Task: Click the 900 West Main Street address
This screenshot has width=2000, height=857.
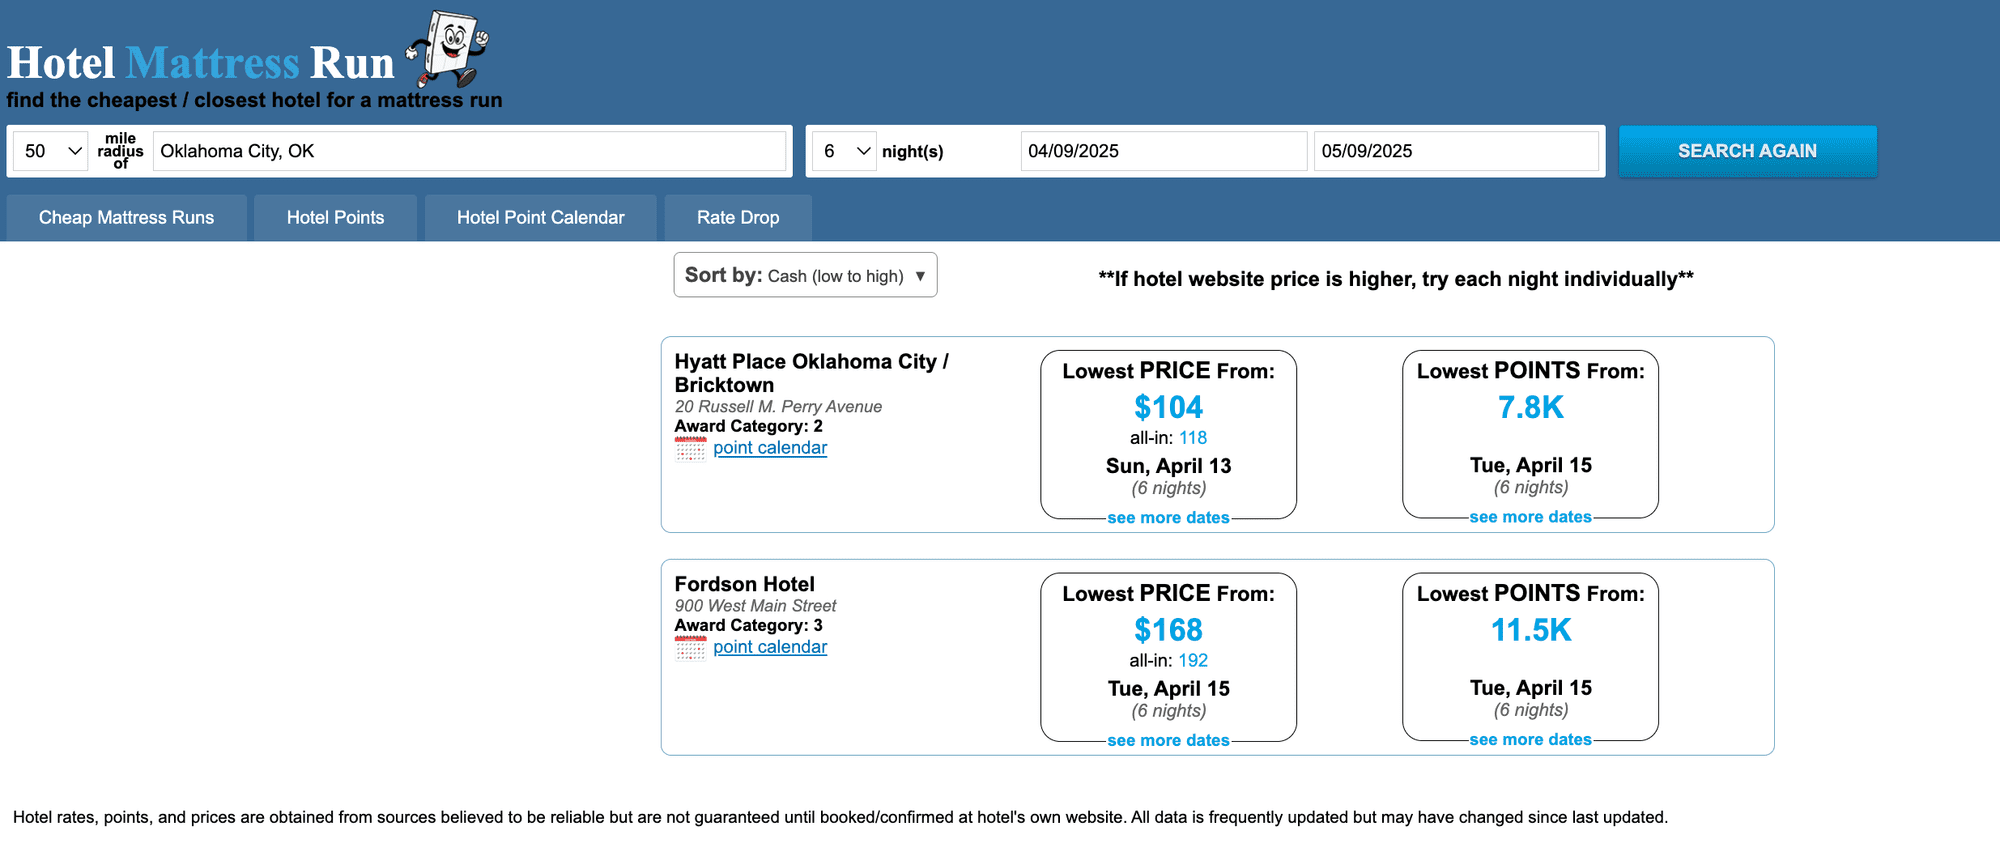Action: pos(755,606)
